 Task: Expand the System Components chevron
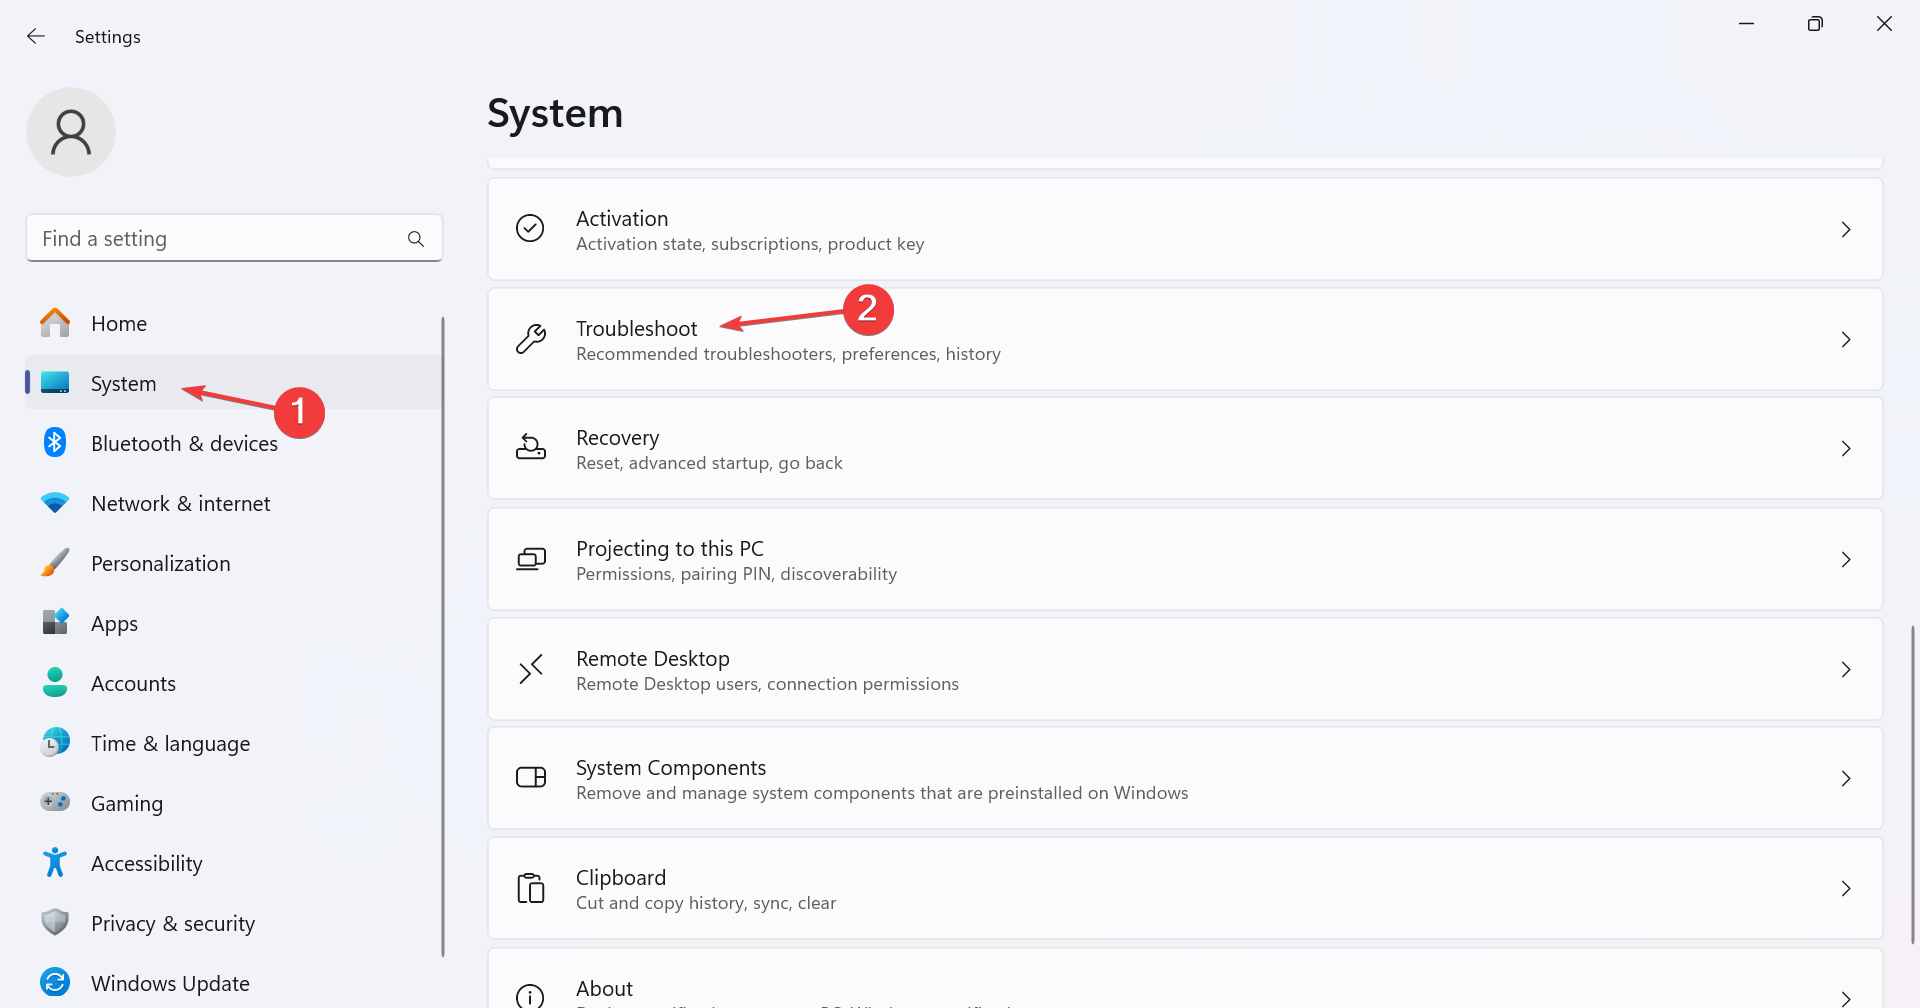click(1846, 778)
